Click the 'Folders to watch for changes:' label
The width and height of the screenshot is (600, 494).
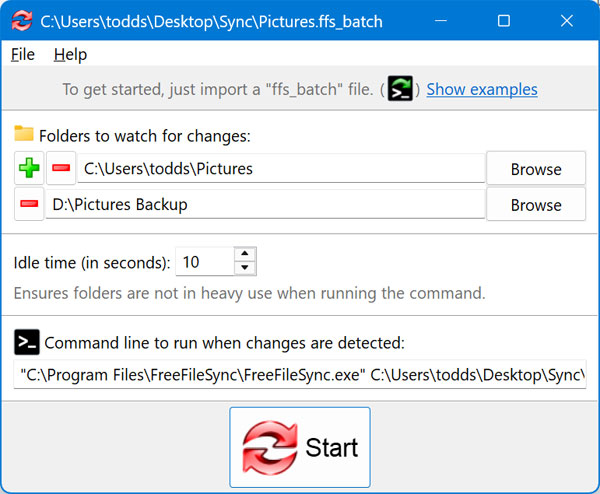(145, 136)
